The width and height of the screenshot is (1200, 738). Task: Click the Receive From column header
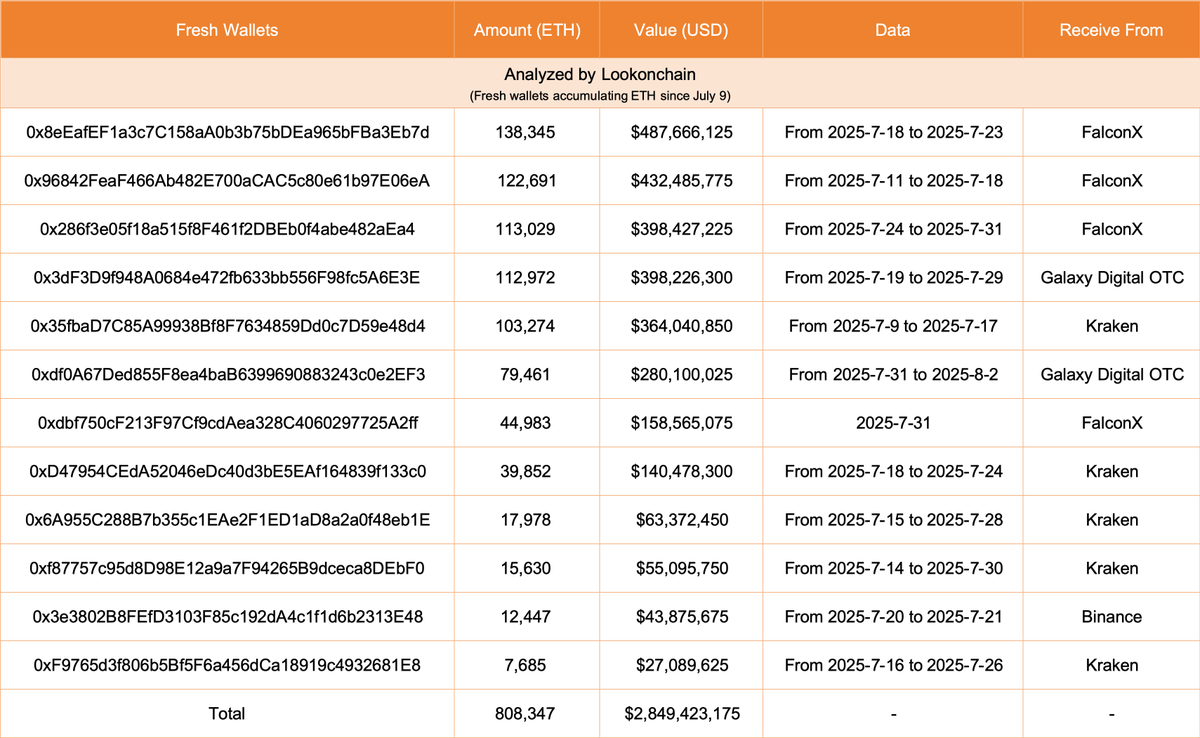(x=1111, y=30)
